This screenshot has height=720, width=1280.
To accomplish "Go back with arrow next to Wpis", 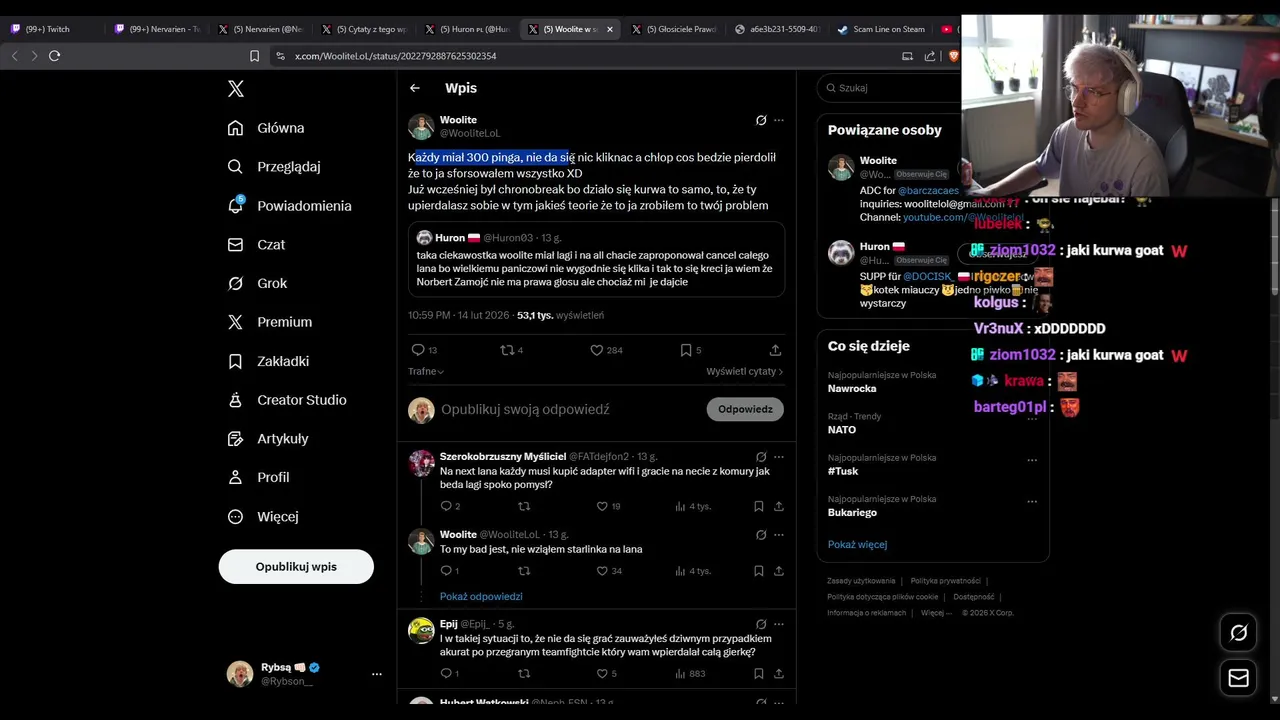I will 415,88.
